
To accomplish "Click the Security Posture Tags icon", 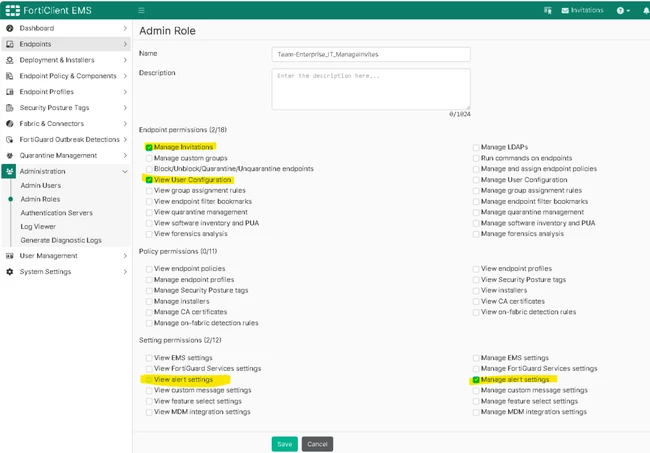I will point(10,108).
